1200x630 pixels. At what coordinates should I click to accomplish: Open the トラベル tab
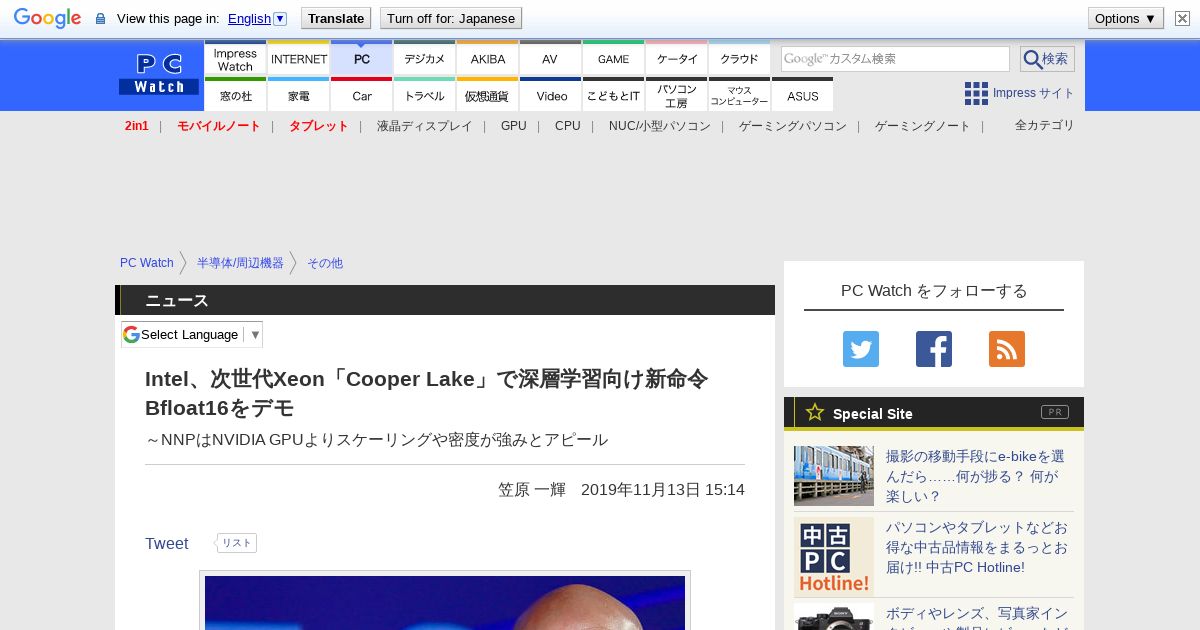click(x=425, y=95)
